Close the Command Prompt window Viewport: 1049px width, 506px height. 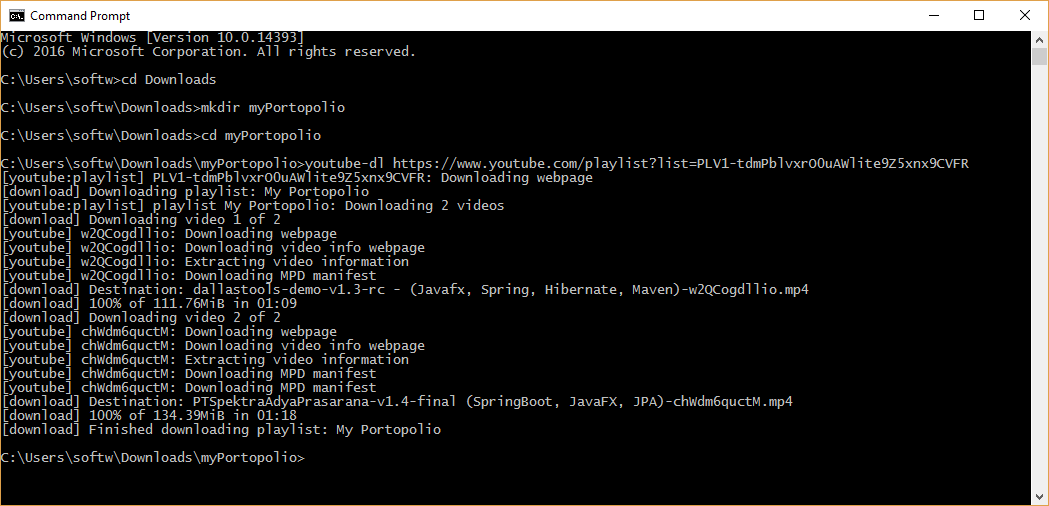(x=1024, y=15)
